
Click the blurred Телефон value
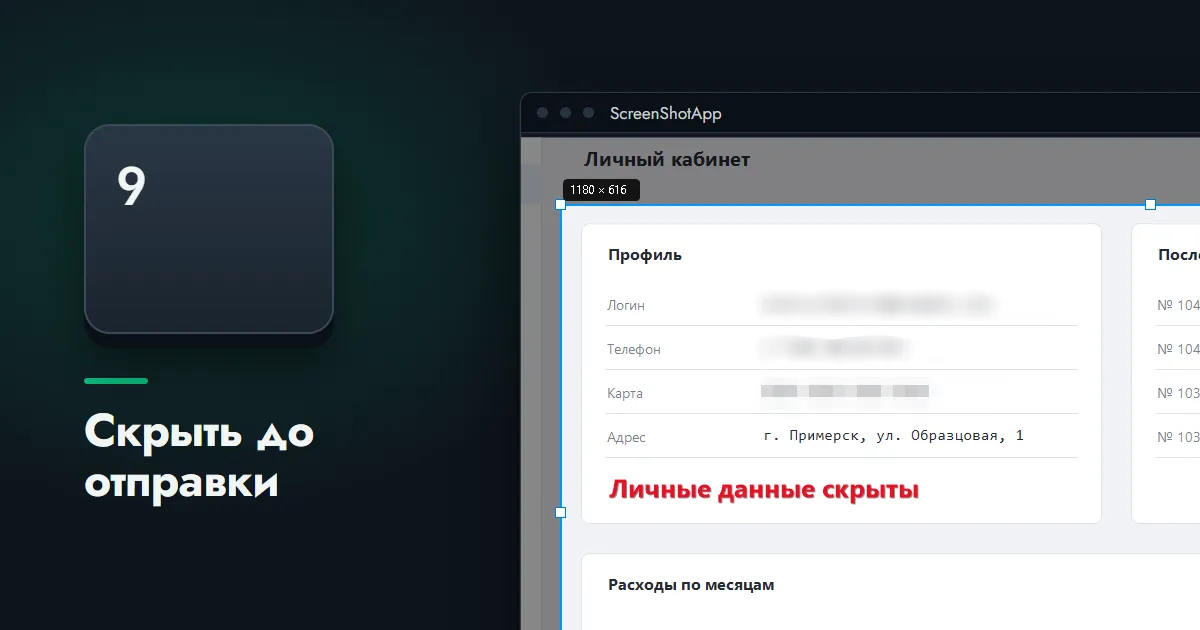tap(834, 348)
